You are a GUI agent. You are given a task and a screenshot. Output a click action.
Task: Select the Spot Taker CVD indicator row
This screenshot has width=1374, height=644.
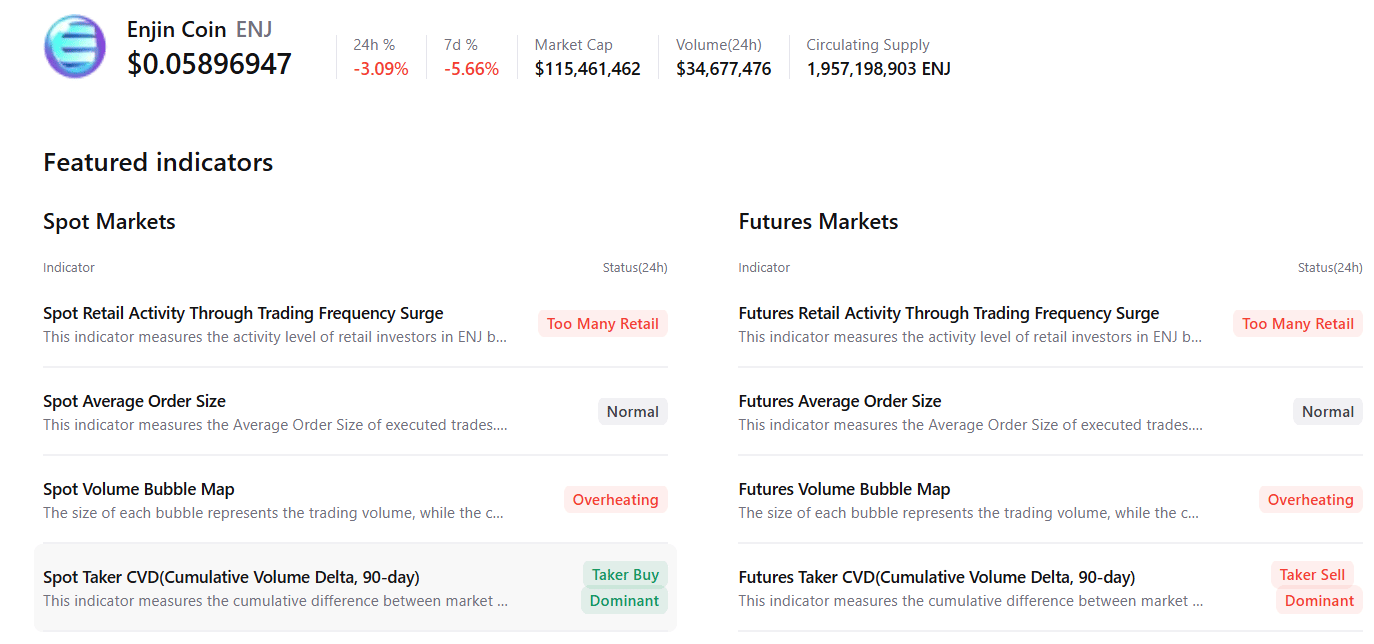click(x=231, y=578)
